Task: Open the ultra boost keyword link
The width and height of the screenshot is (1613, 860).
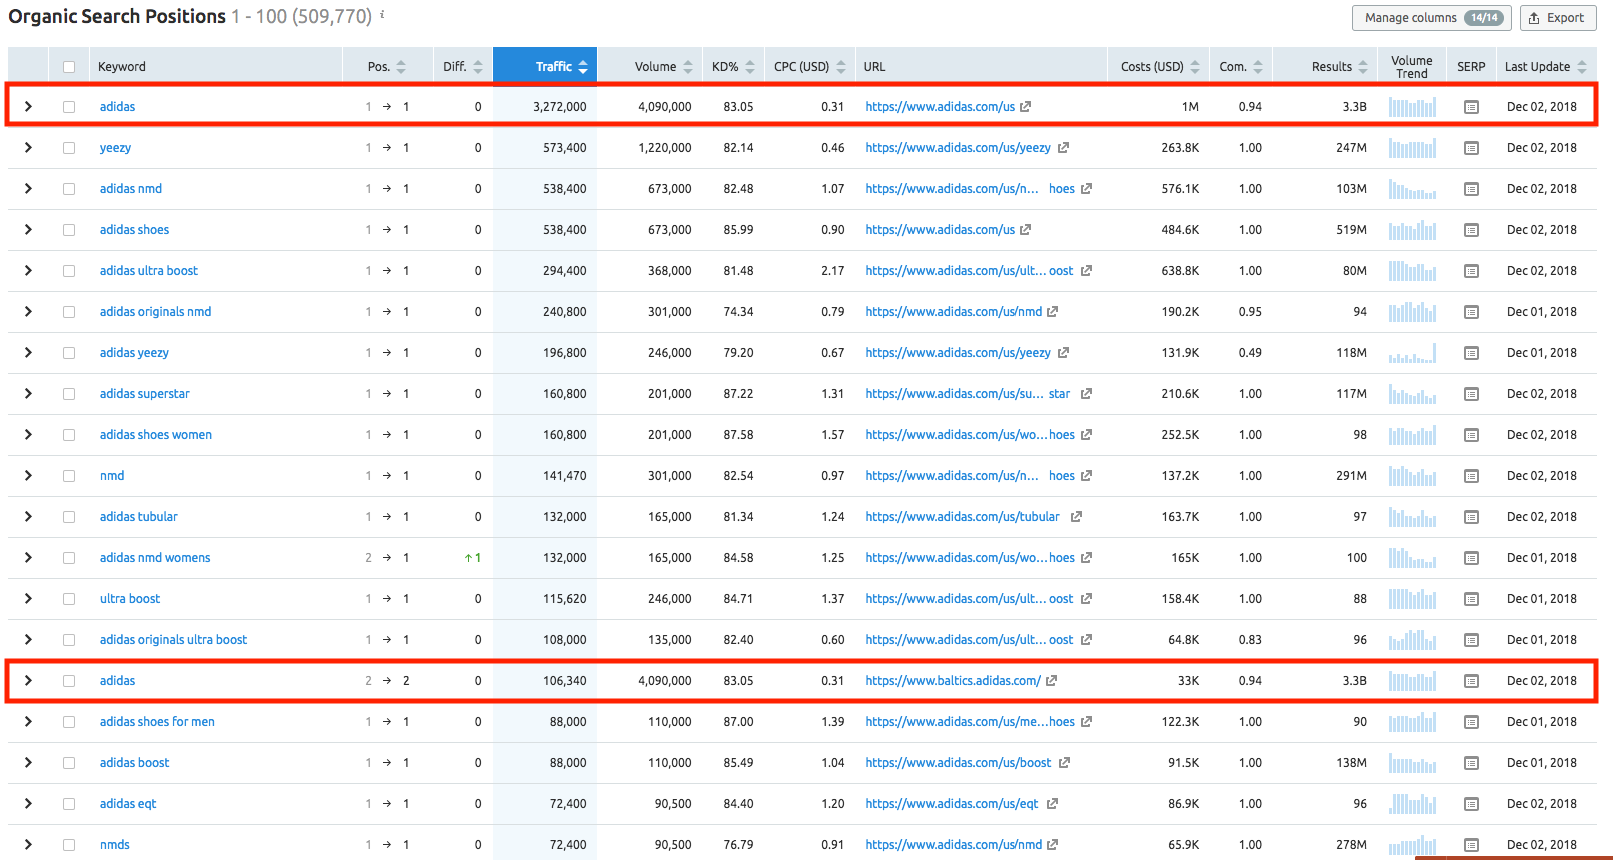Action: [130, 599]
